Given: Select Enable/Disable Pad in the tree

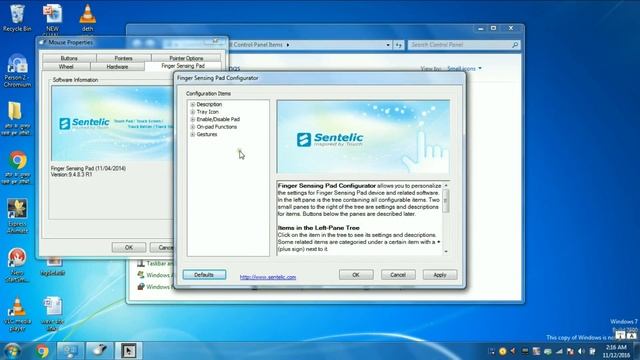Looking at the screenshot, I should [x=218, y=120].
